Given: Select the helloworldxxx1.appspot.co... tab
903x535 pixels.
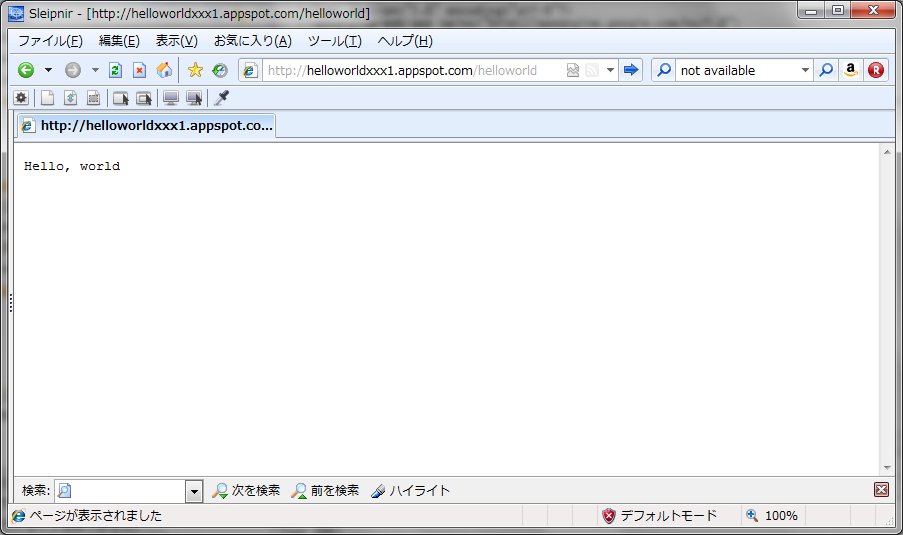Looking at the screenshot, I should tap(146, 126).
